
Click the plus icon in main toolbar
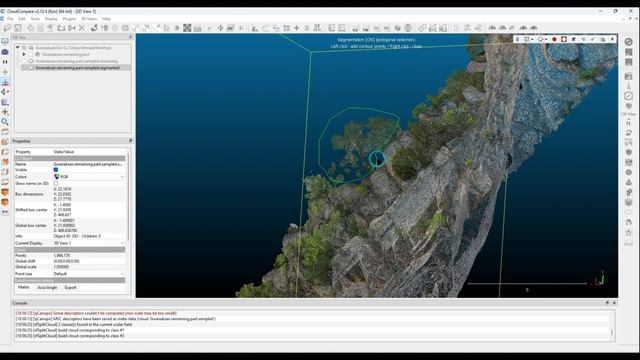point(297,28)
